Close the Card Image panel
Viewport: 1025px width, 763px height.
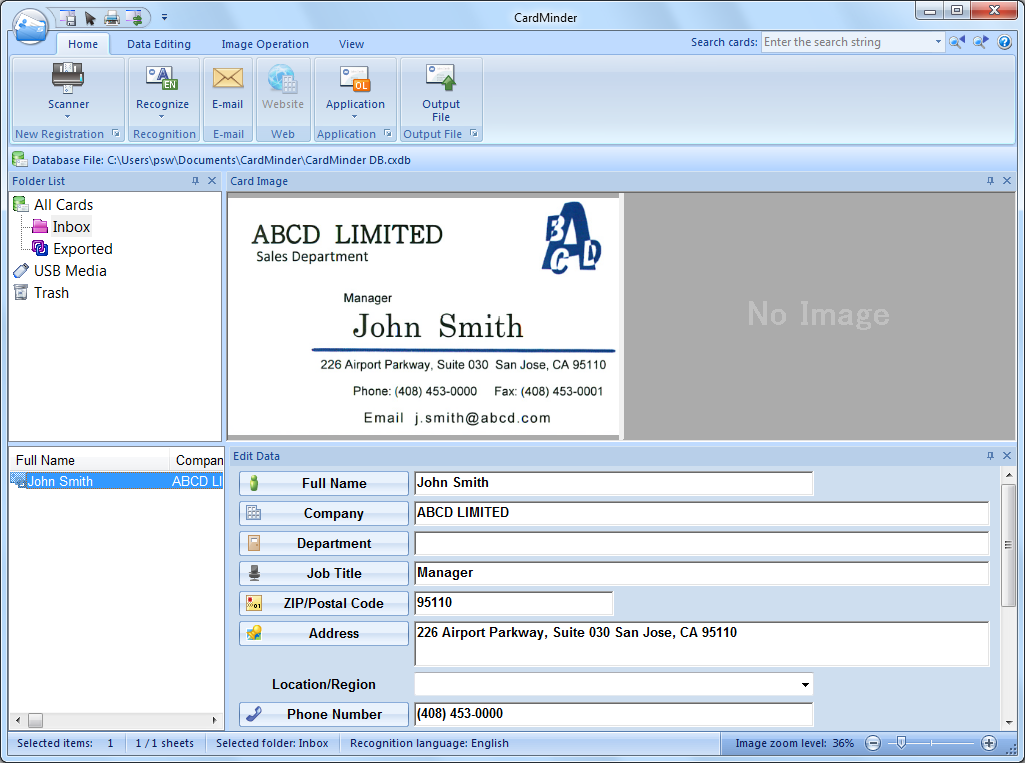(1007, 181)
